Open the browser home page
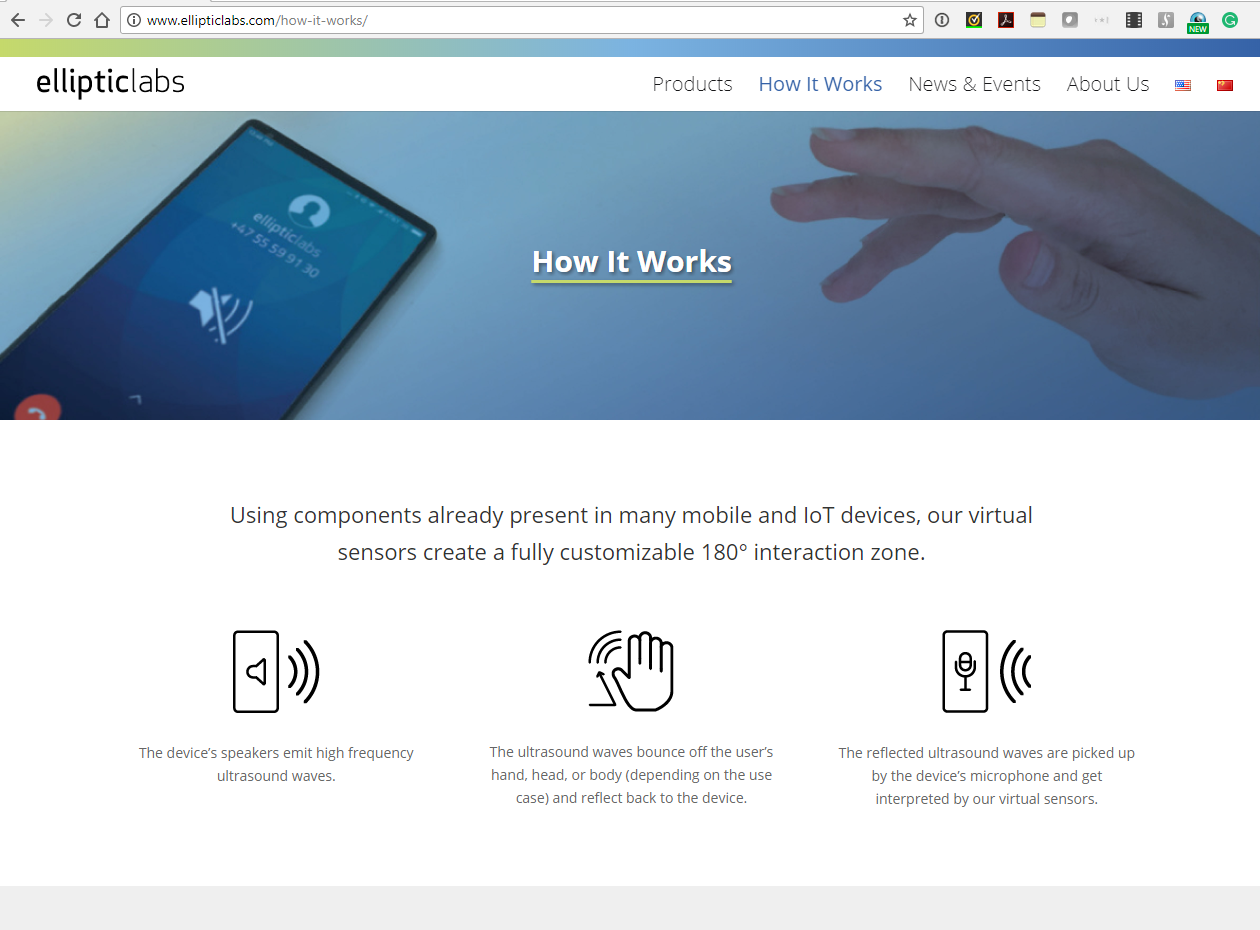This screenshot has width=1260, height=930. (x=101, y=20)
